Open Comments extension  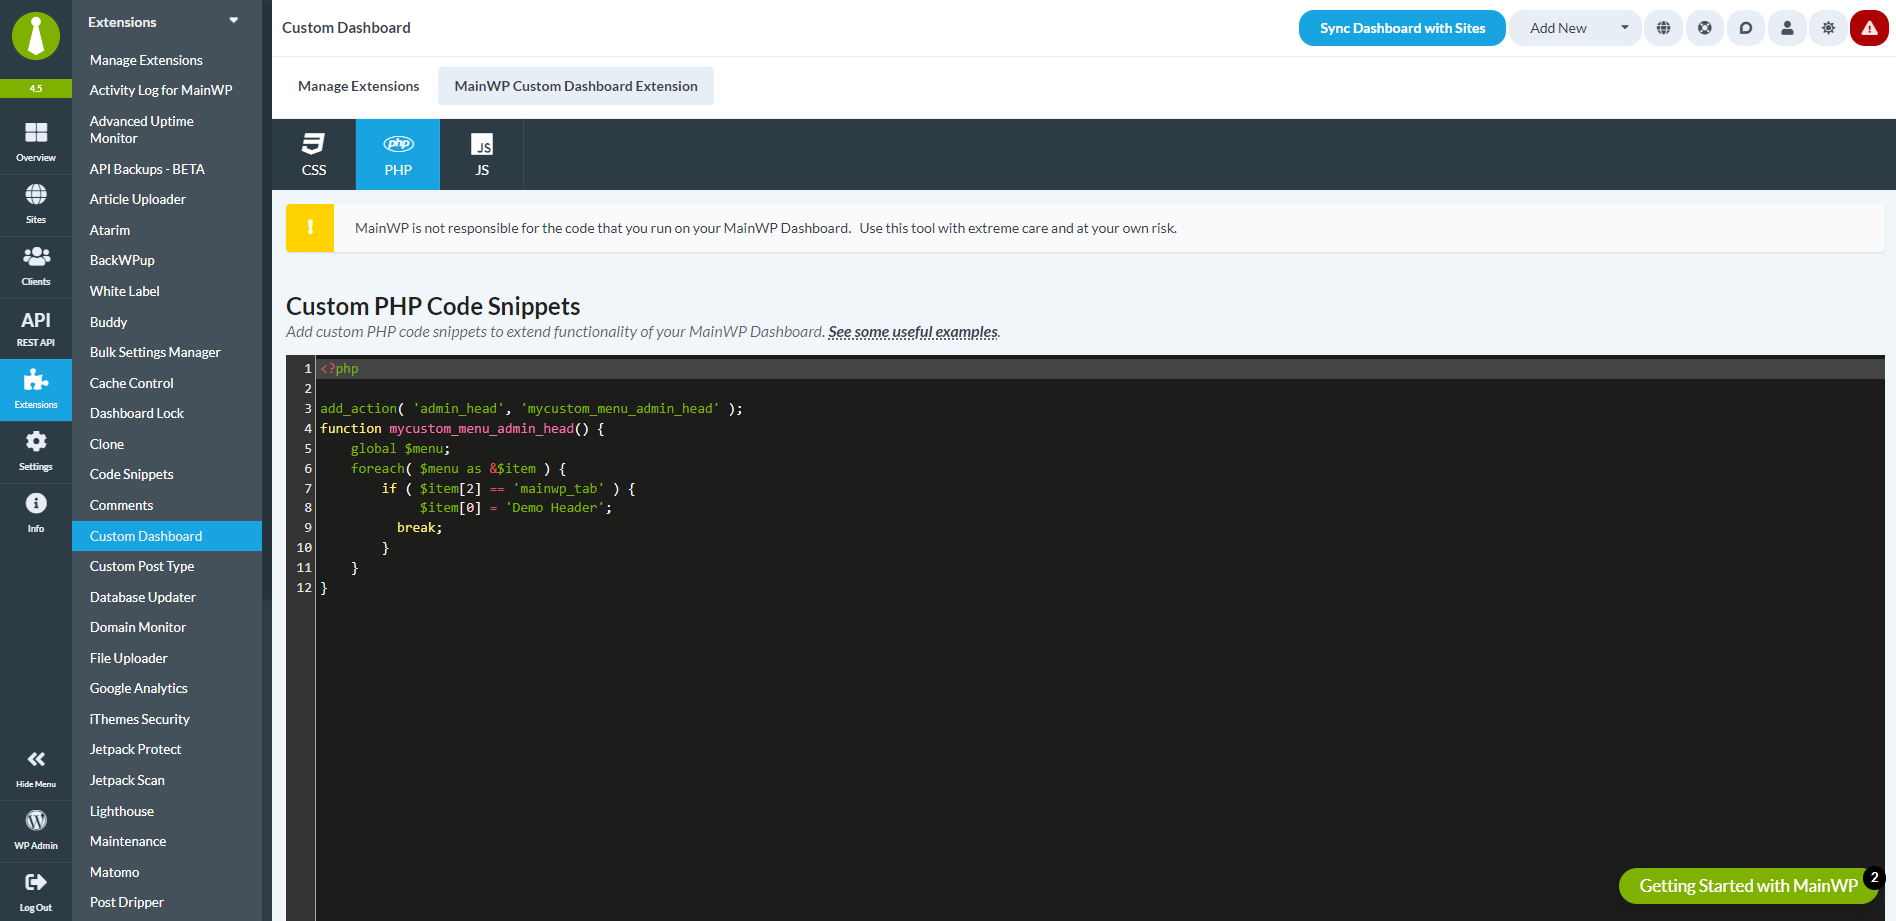coord(122,505)
